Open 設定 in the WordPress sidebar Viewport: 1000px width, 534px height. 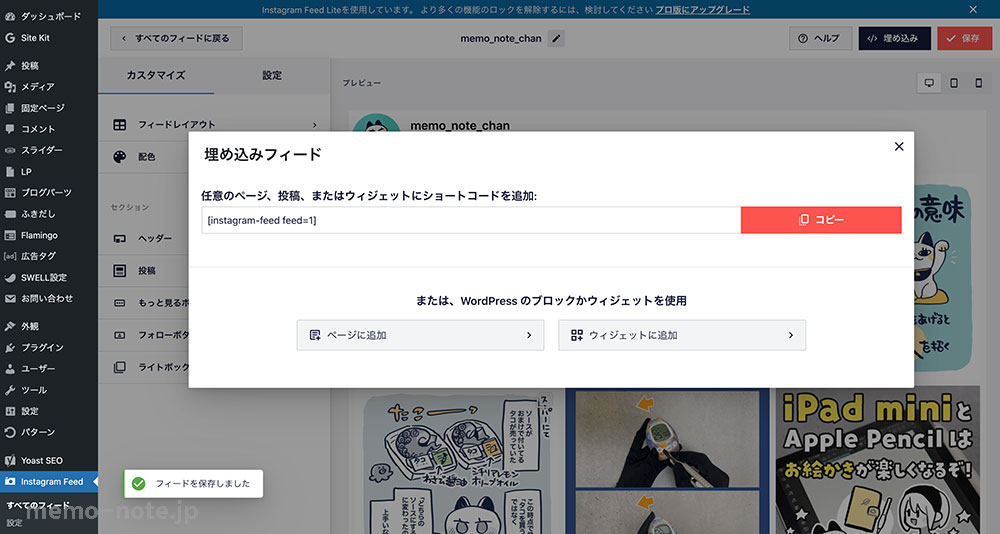pos(49,412)
